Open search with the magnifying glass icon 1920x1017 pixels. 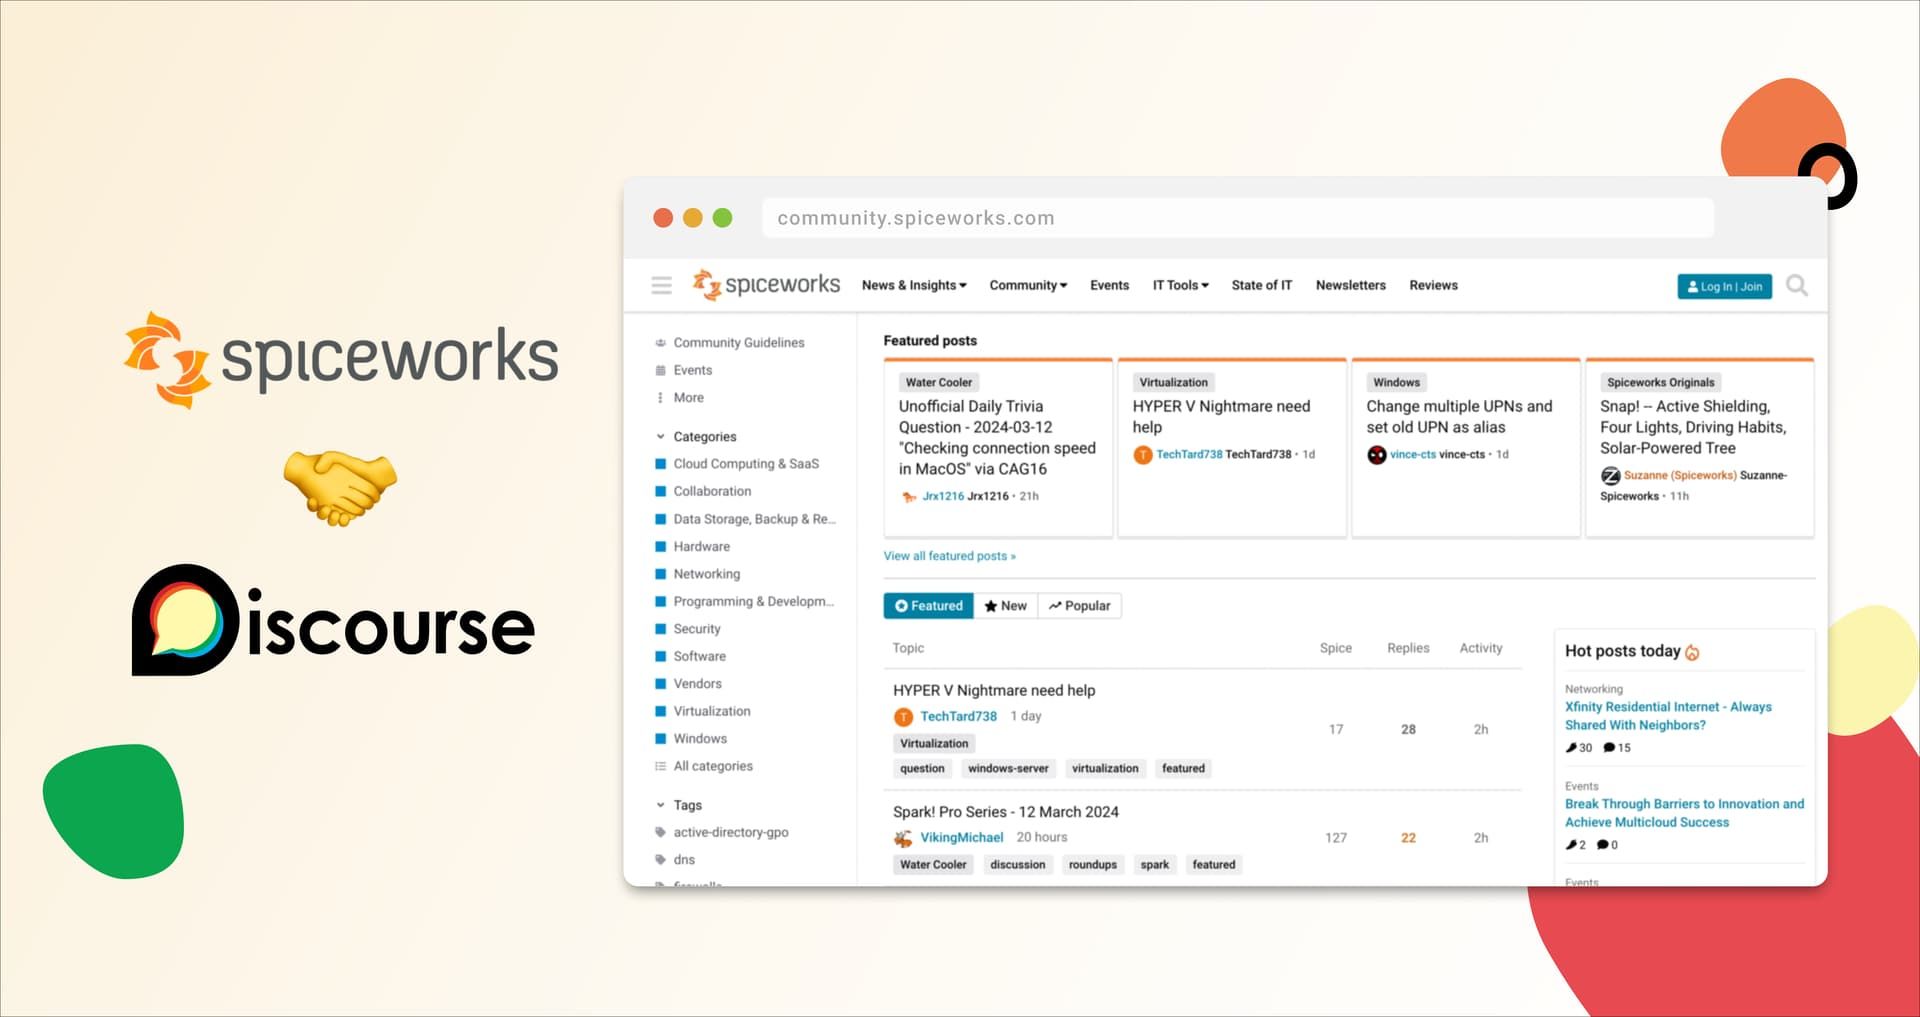(1797, 285)
